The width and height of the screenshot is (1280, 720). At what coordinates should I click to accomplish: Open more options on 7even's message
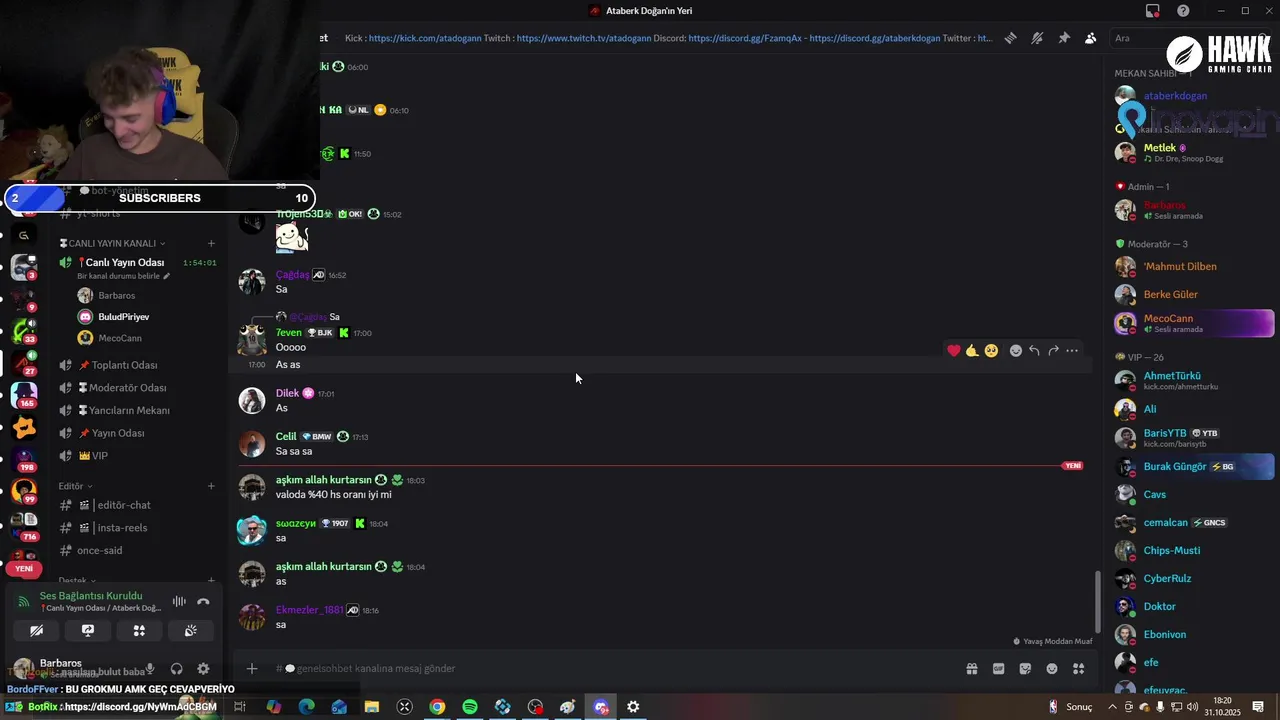click(x=1072, y=351)
